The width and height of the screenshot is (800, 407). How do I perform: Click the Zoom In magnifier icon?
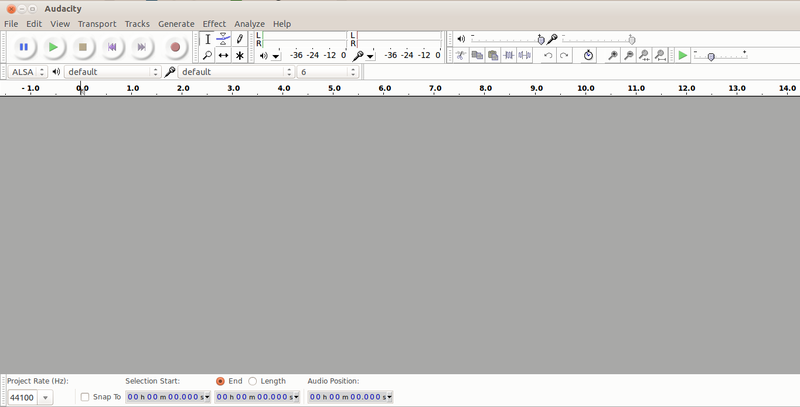[x=613, y=55]
